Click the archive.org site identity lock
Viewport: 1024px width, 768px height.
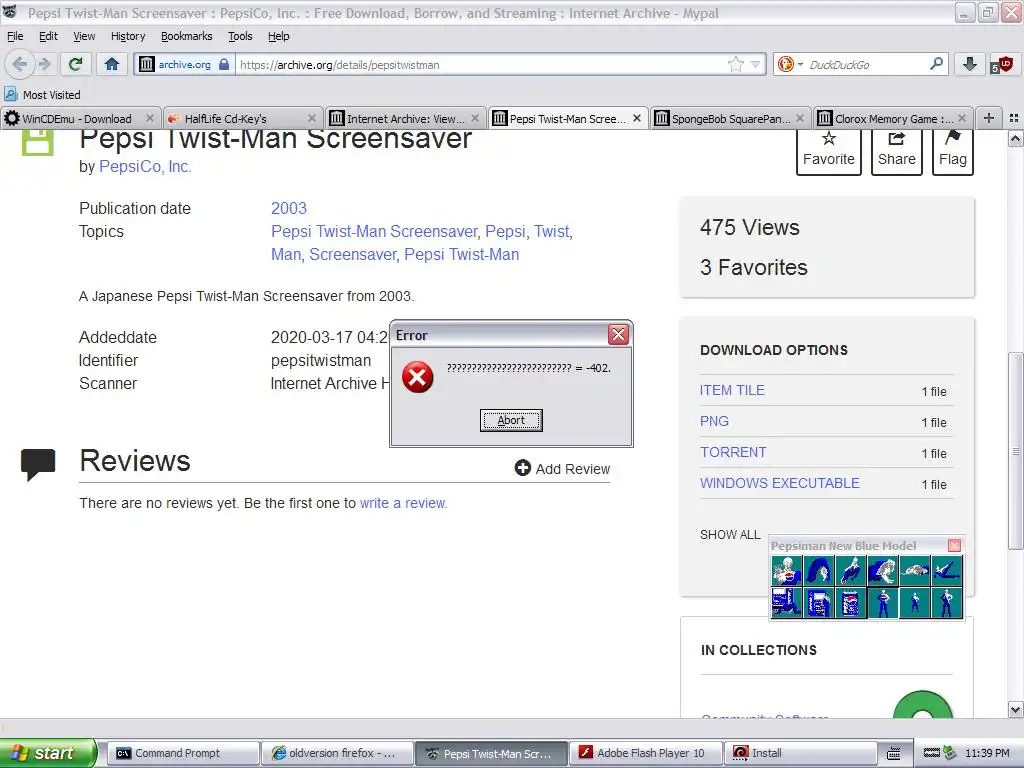[184, 64]
